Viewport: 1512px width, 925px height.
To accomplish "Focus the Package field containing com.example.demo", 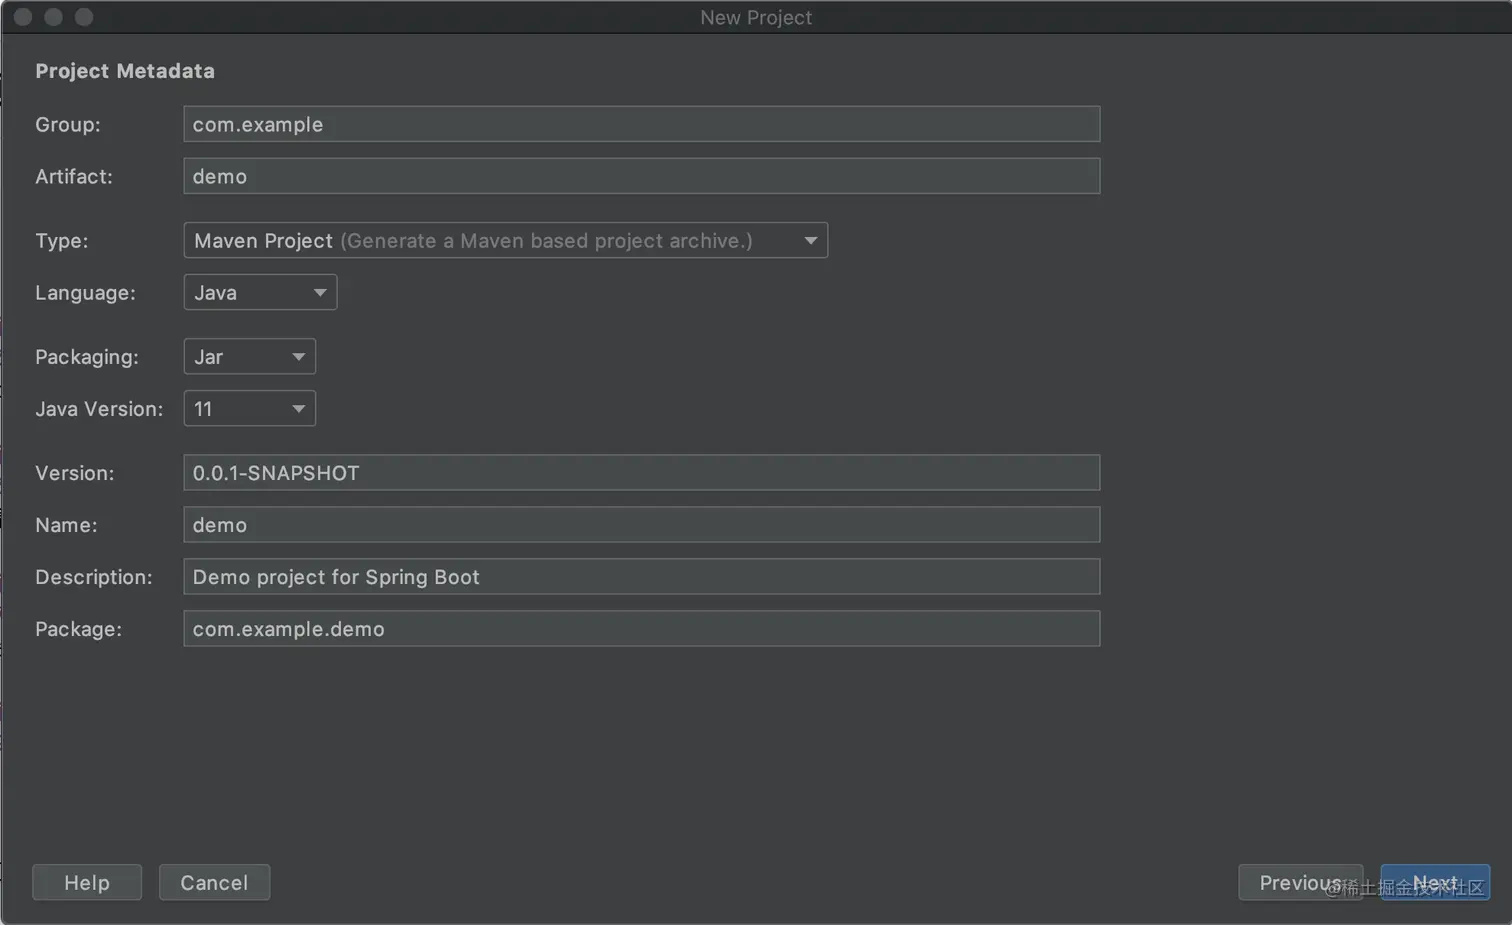I will click(641, 629).
